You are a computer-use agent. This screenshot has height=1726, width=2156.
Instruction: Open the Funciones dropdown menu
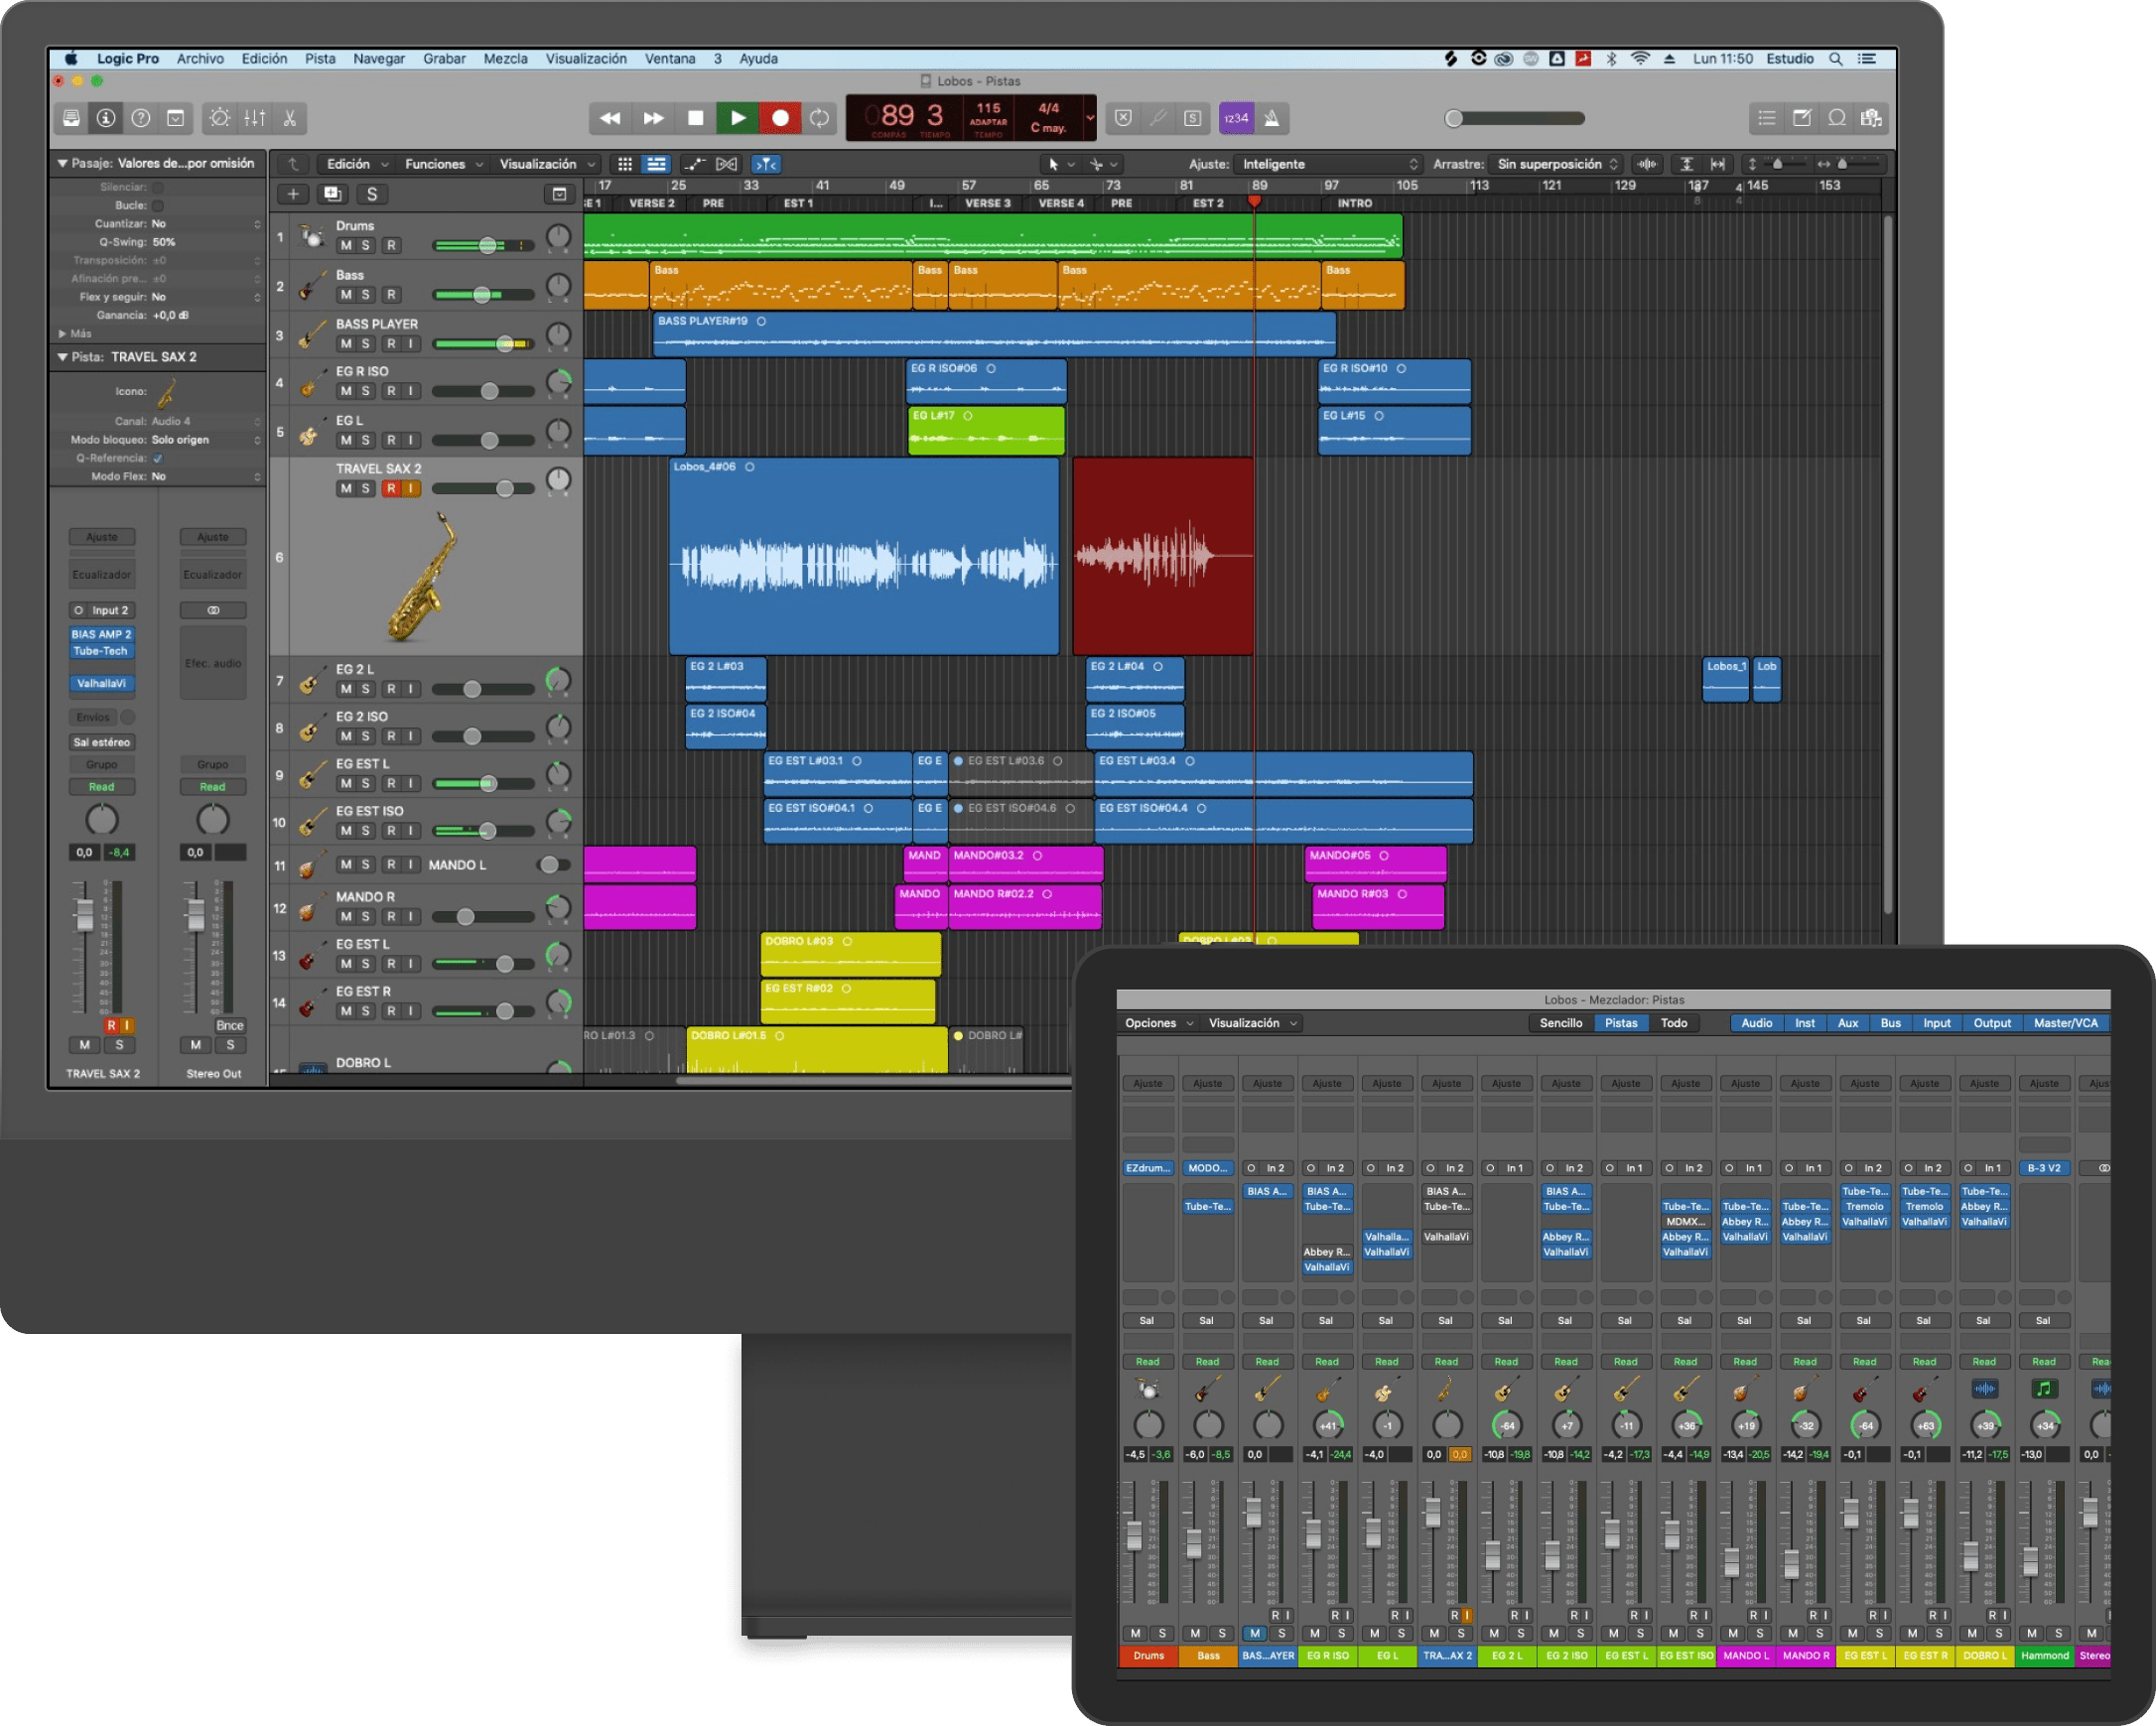tap(443, 164)
